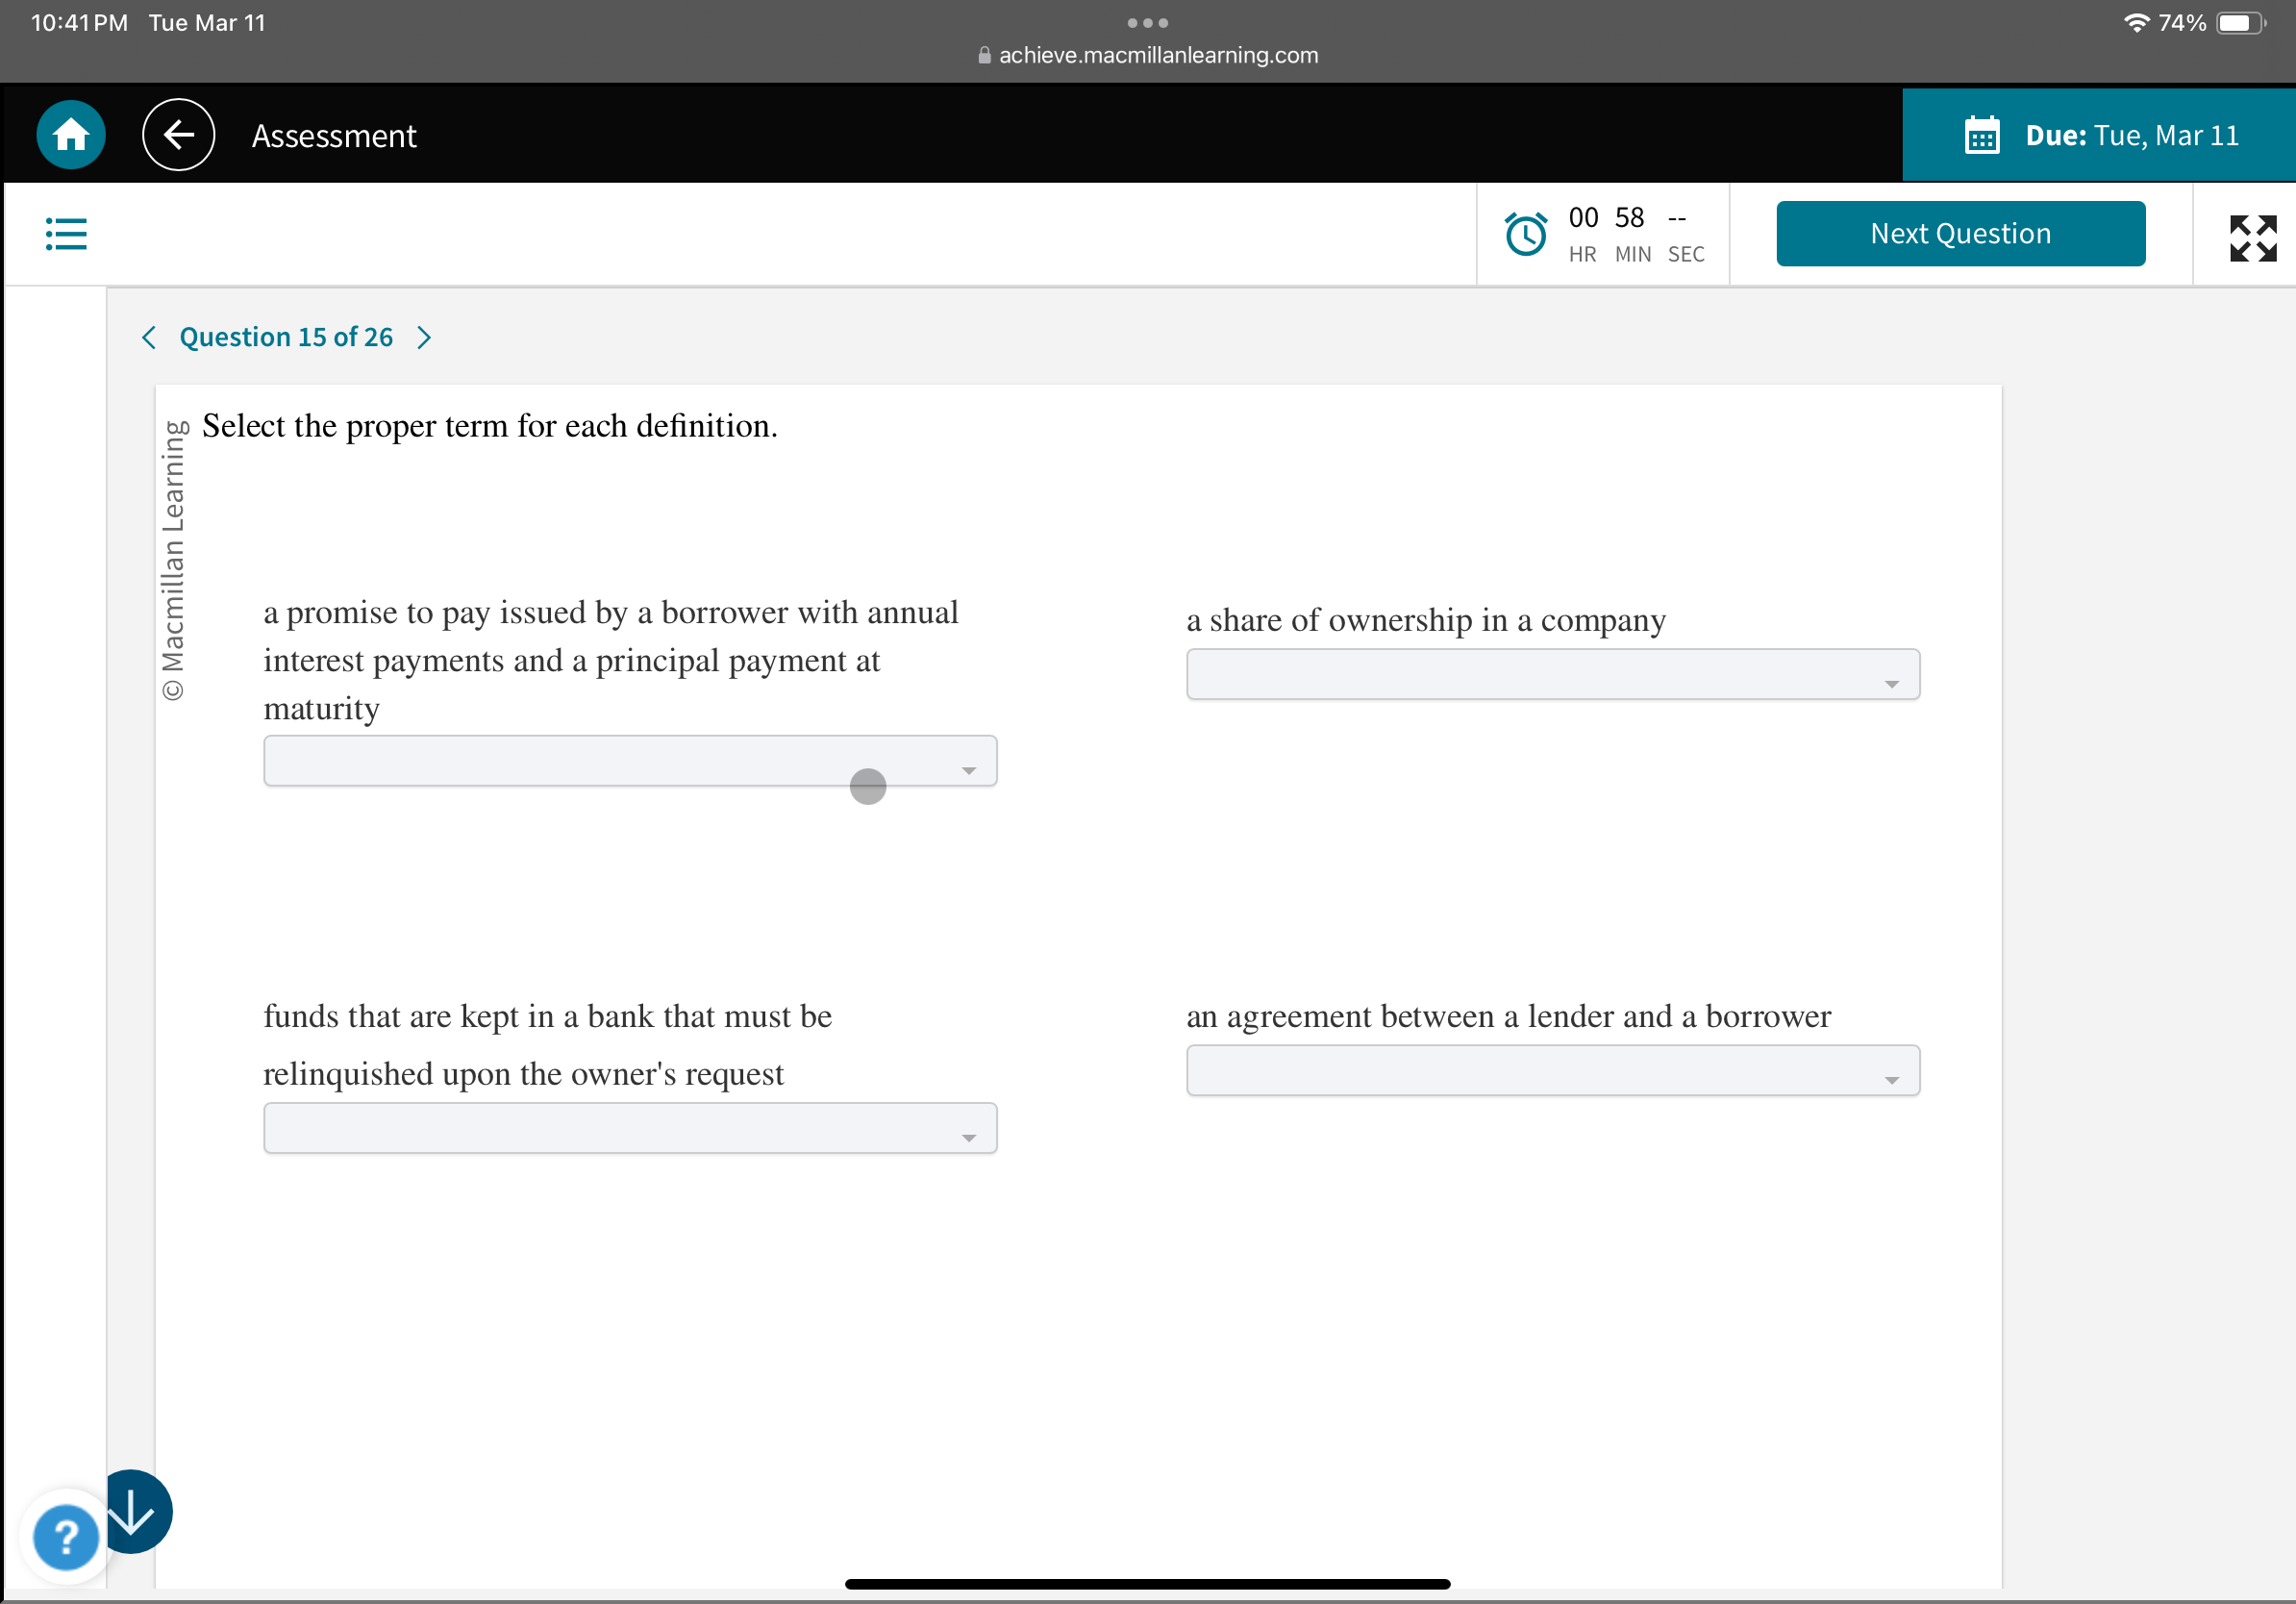Tap the bottom home indicator bar

(1147, 1584)
